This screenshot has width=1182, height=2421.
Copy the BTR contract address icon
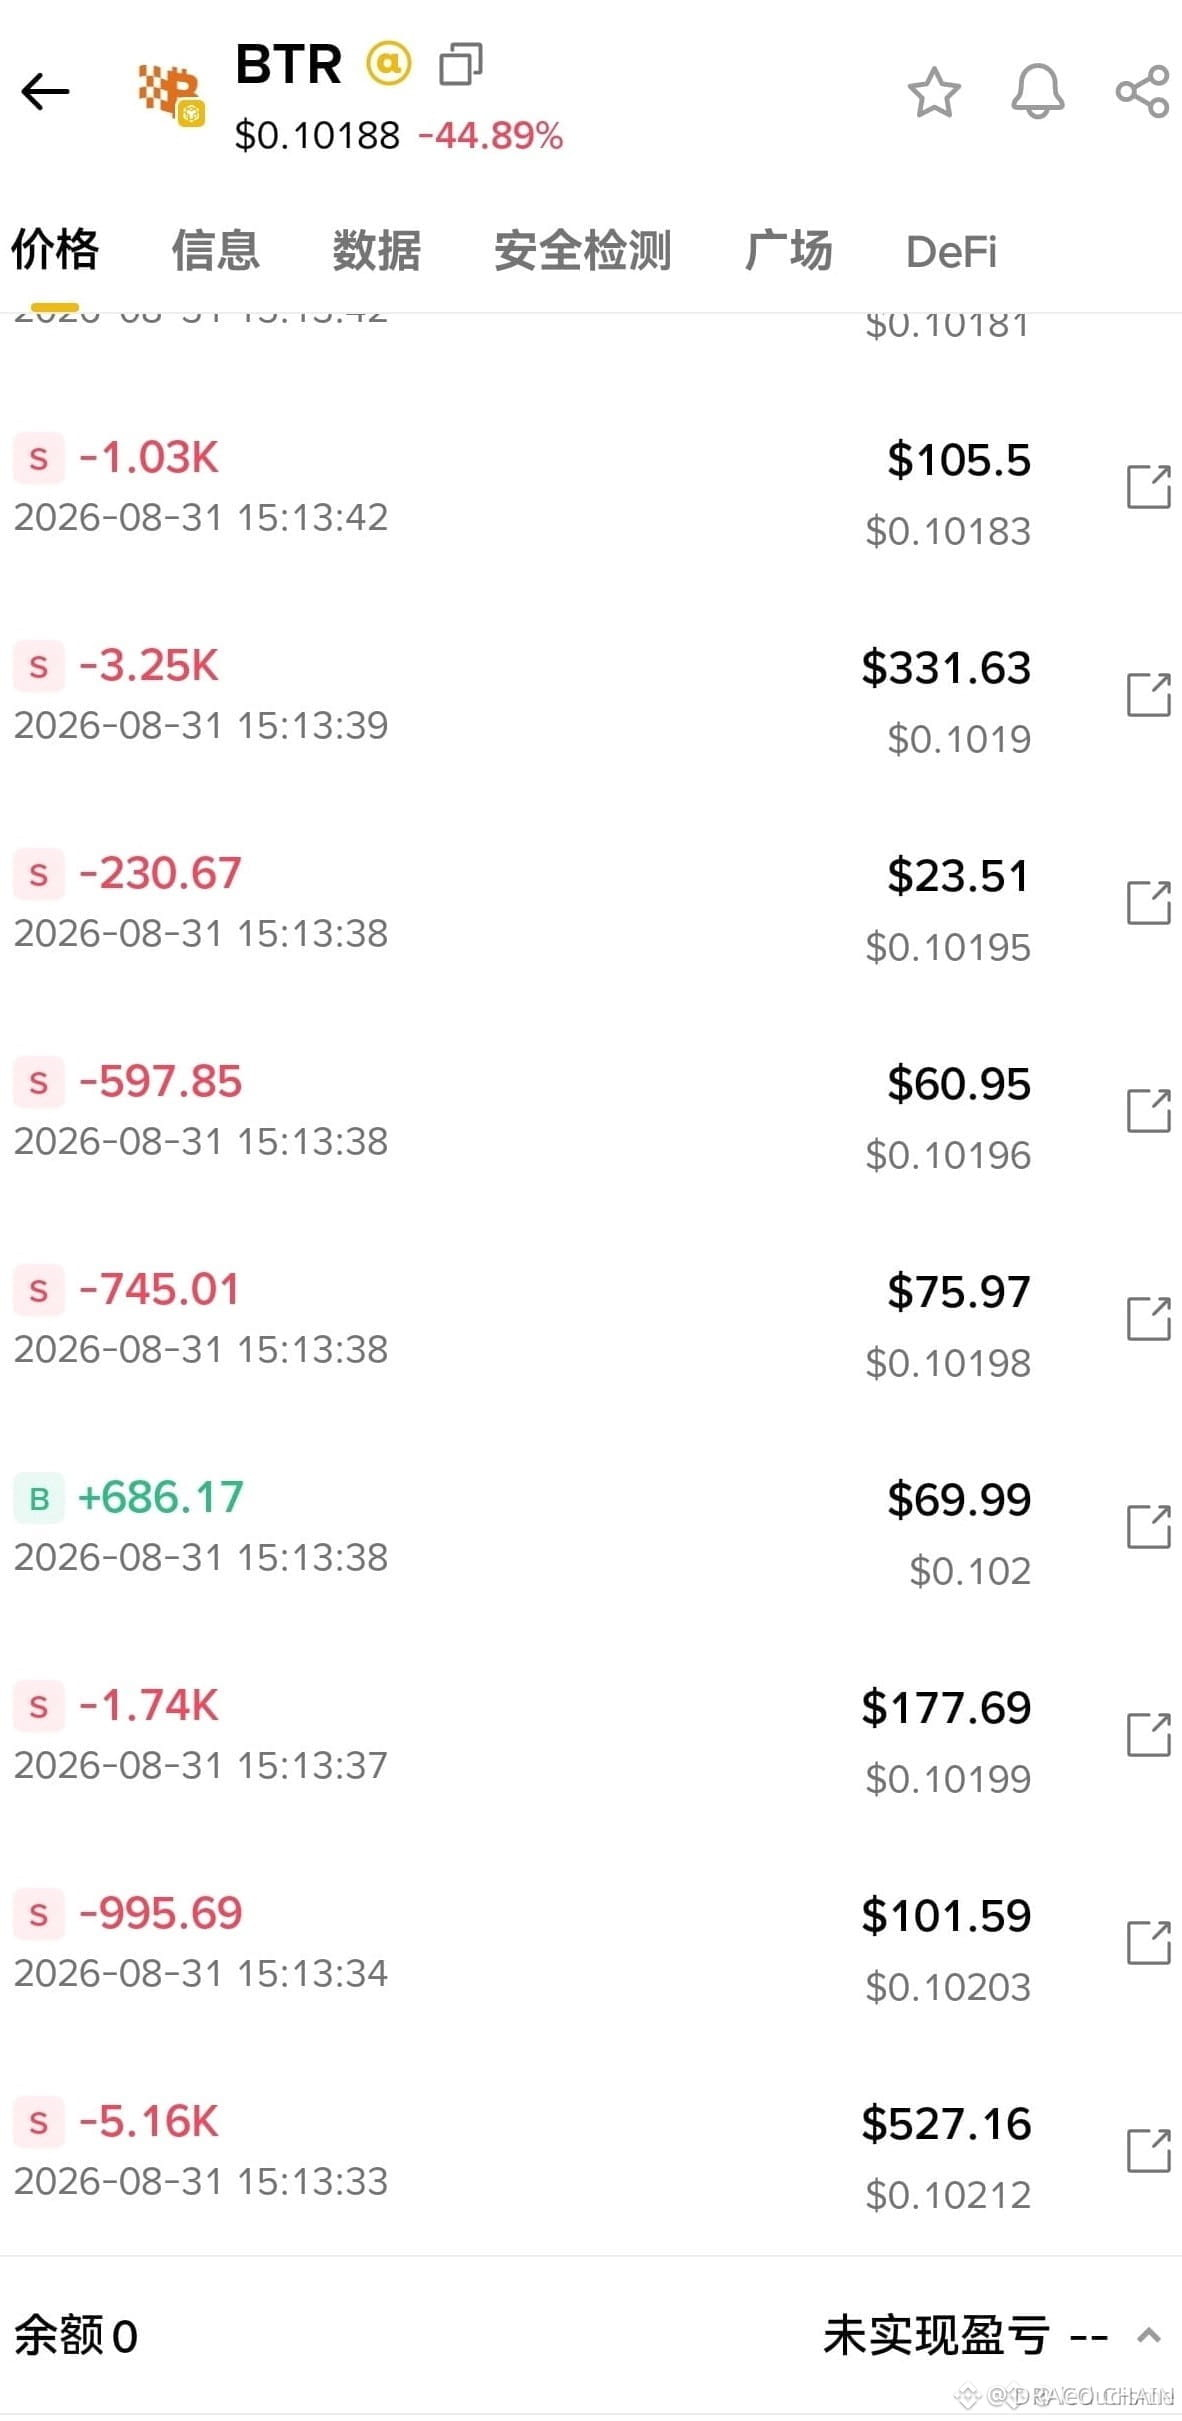[x=461, y=64]
